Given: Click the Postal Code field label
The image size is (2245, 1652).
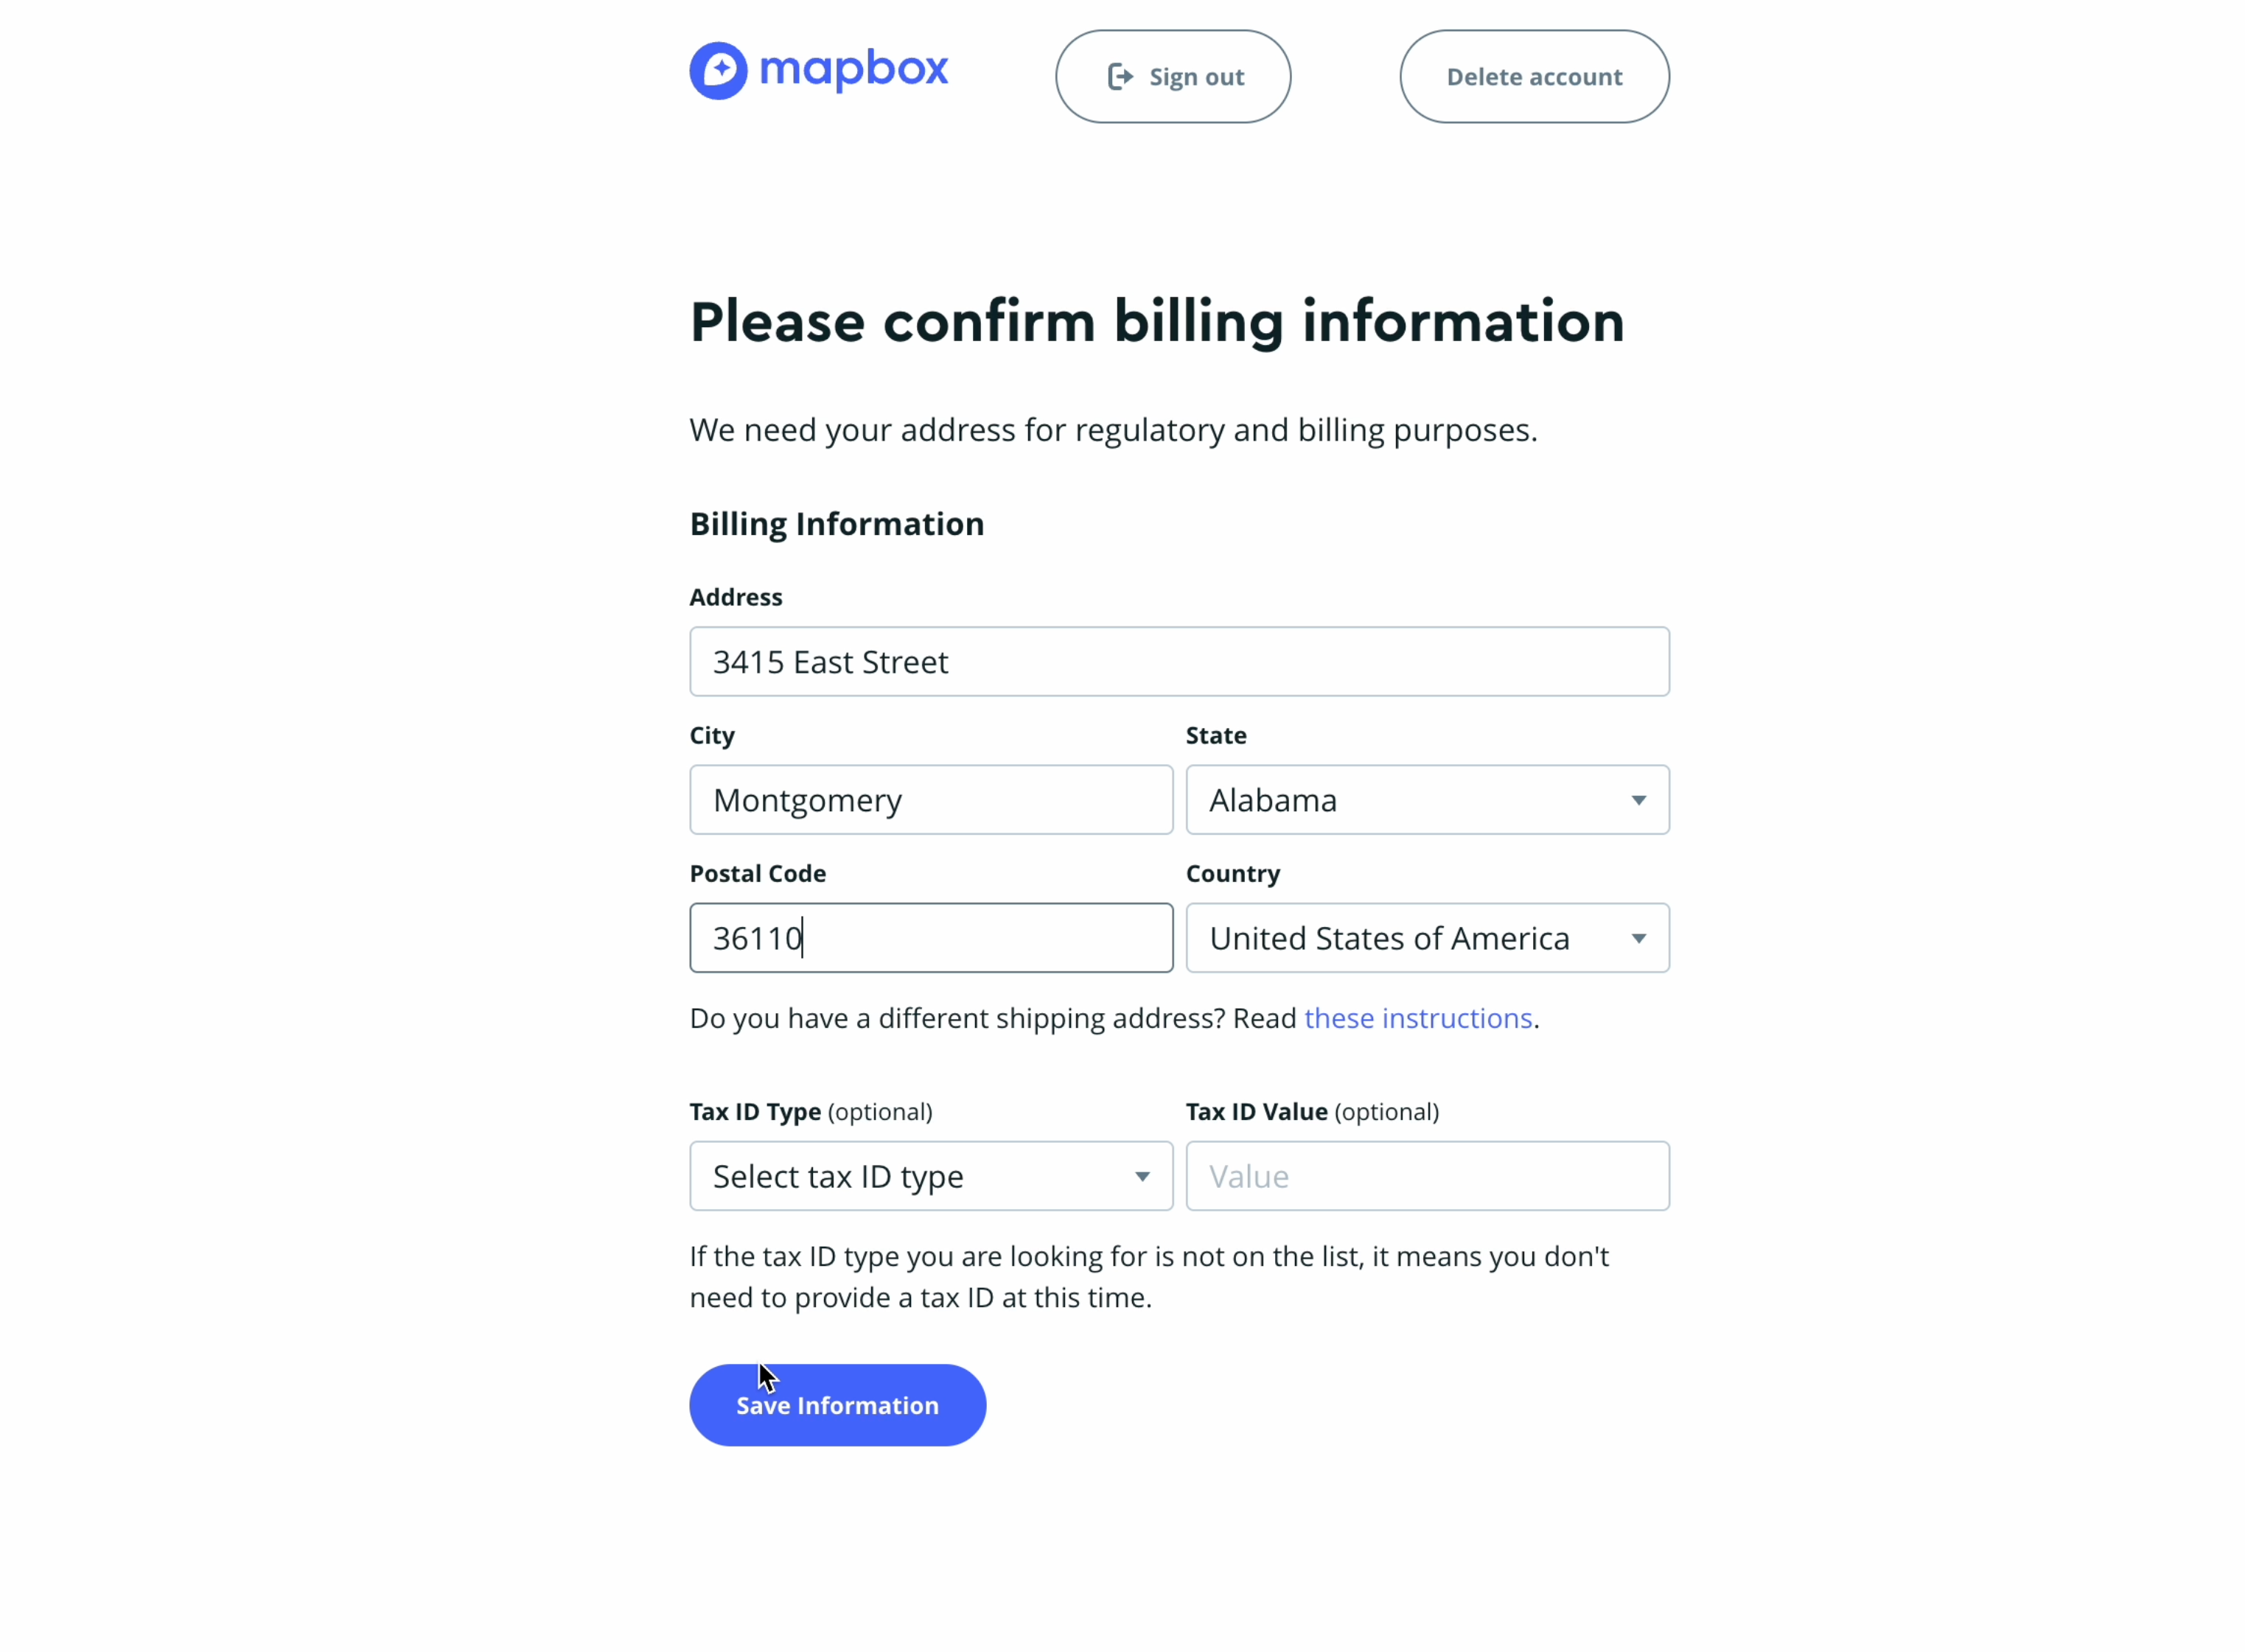Looking at the screenshot, I should click(x=758, y=873).
